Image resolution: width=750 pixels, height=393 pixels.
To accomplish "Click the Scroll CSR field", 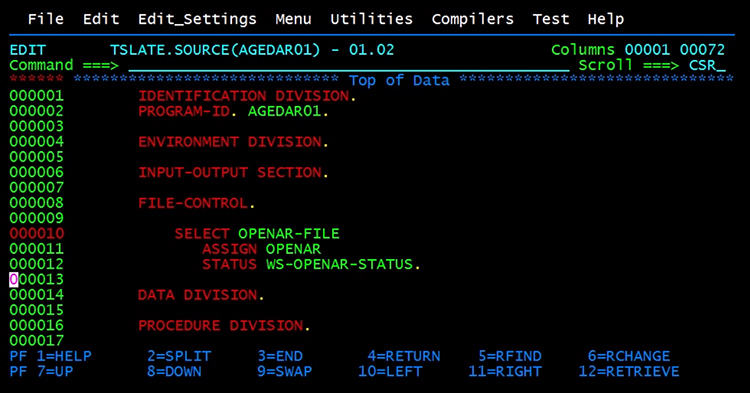I will point(707,66).
